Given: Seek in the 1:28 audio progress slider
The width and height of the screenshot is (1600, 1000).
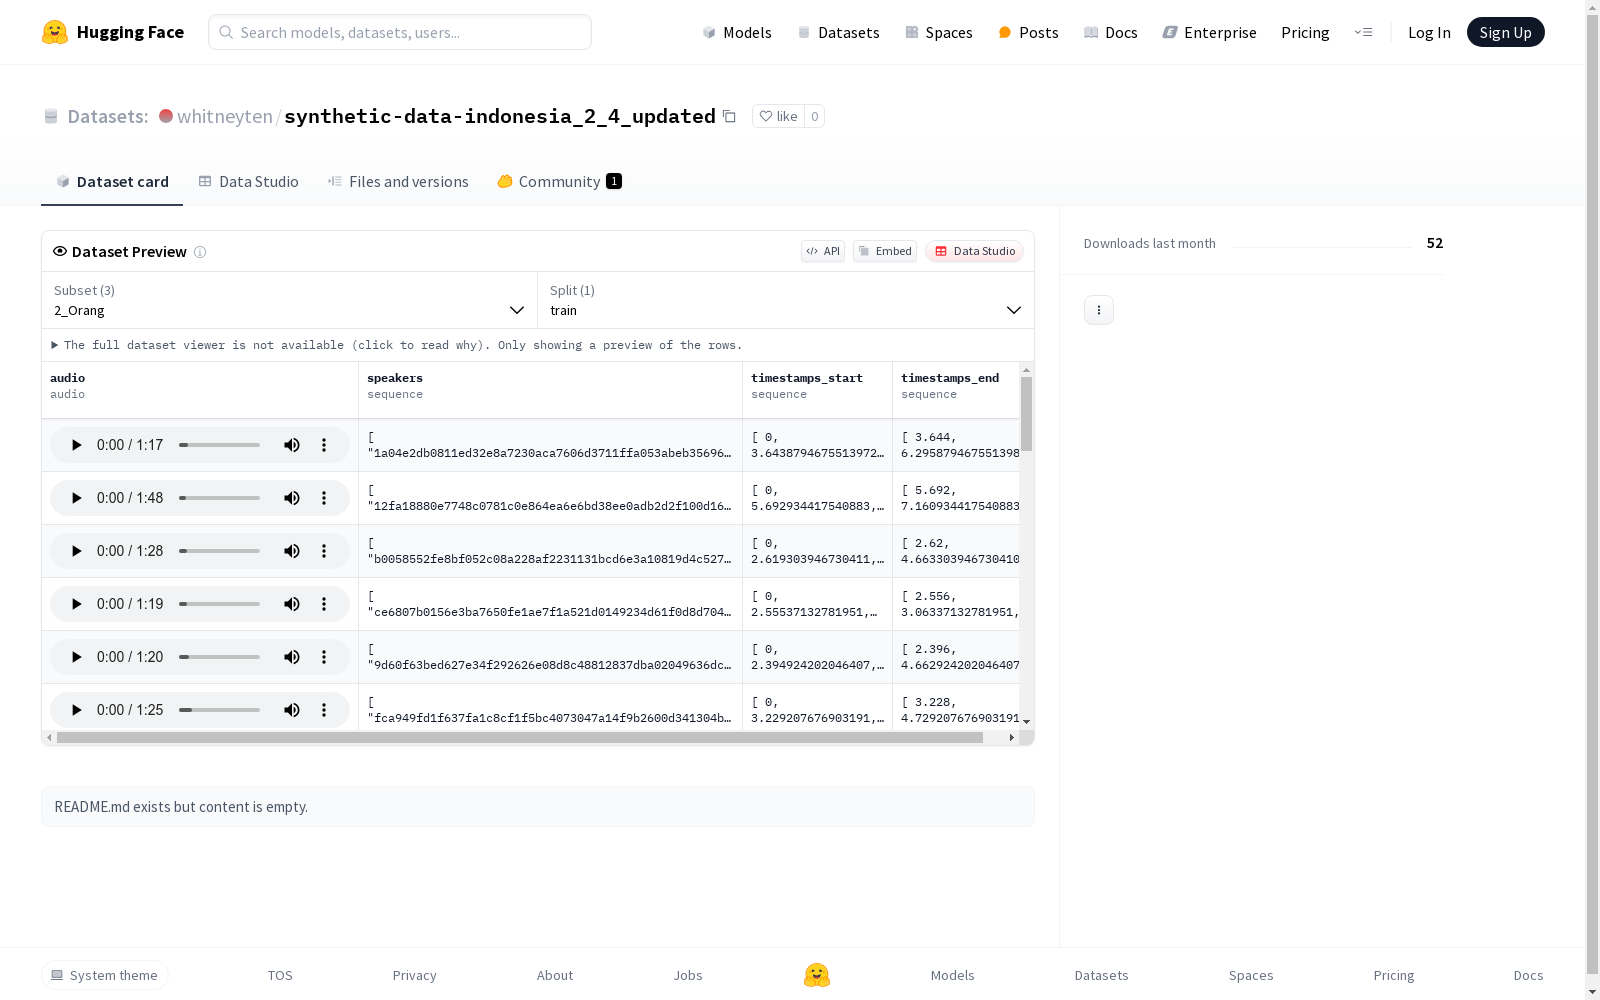Looking at the screenshot, I should coord(220,551).
